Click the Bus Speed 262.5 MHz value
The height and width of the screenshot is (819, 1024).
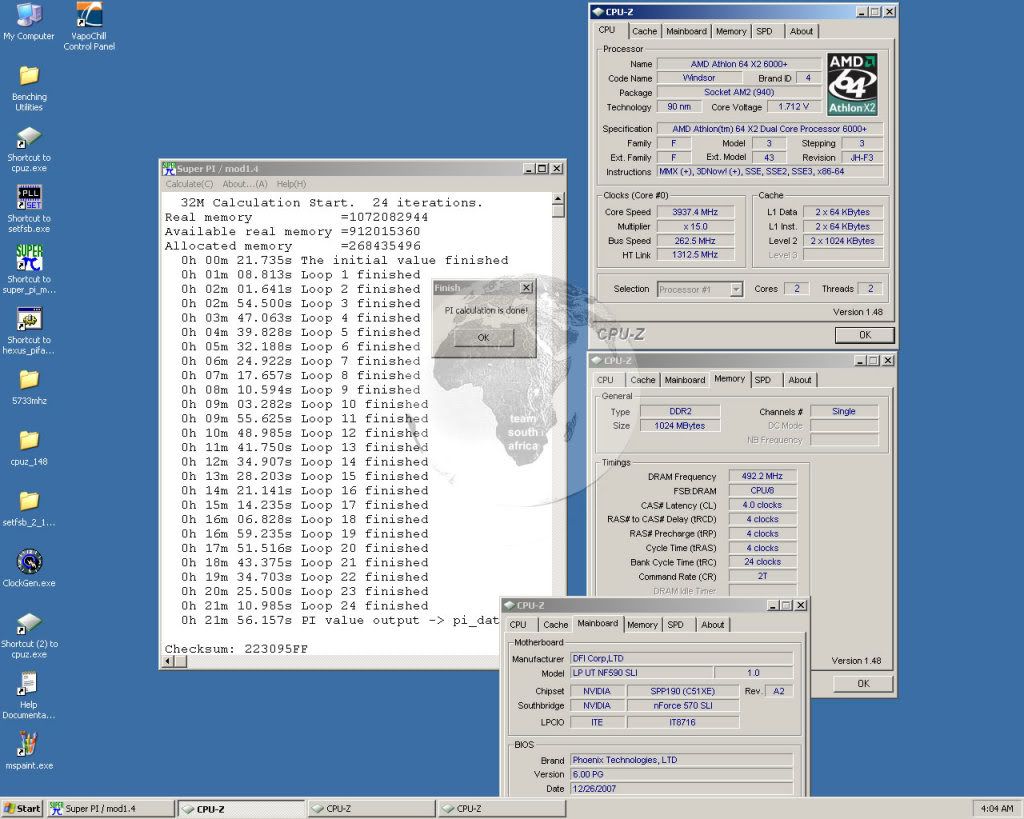pos(695,241)
